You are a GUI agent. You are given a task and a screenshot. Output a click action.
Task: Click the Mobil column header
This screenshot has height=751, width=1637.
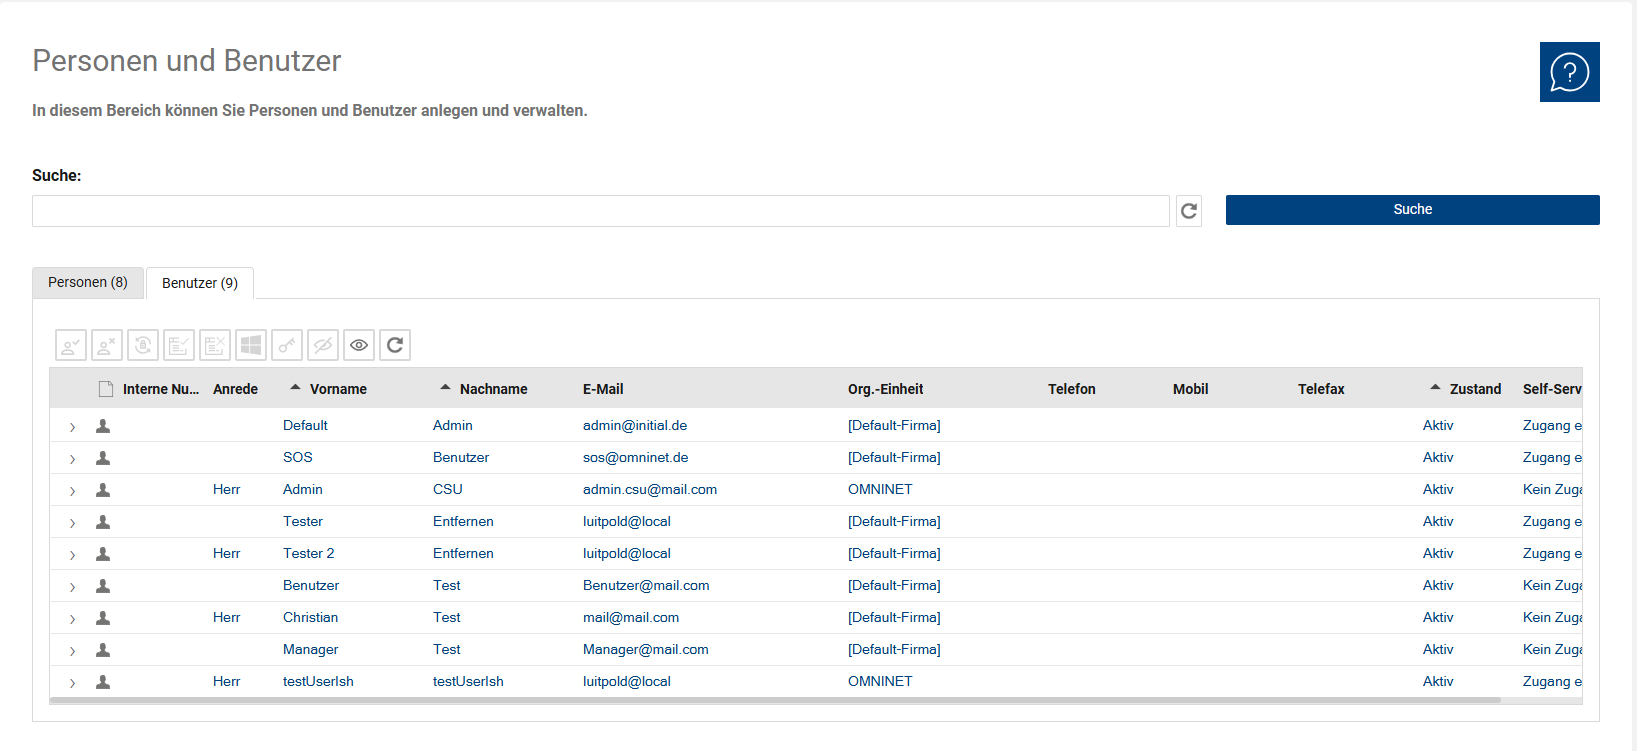point(1190,389)
